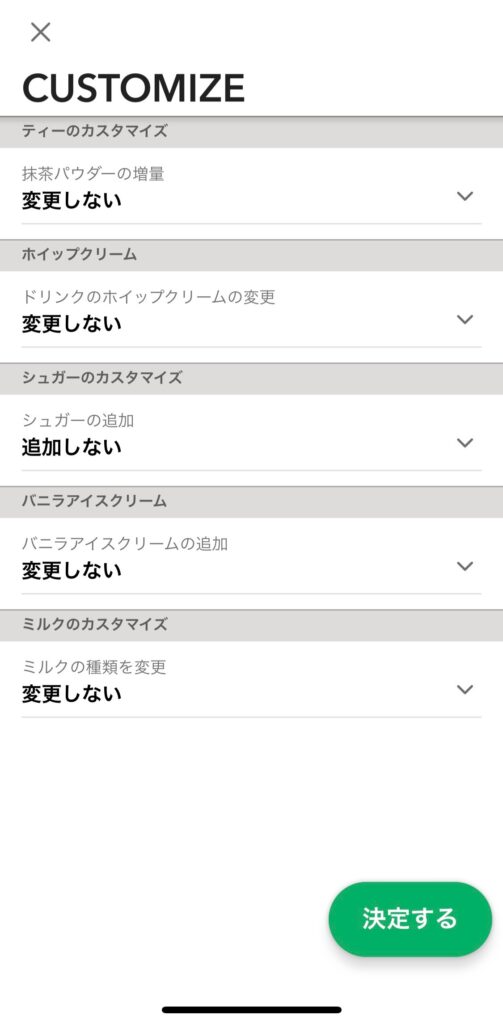
Task: Select the 抹茶パウダーの増量 field label
Action: pos(93,174)
